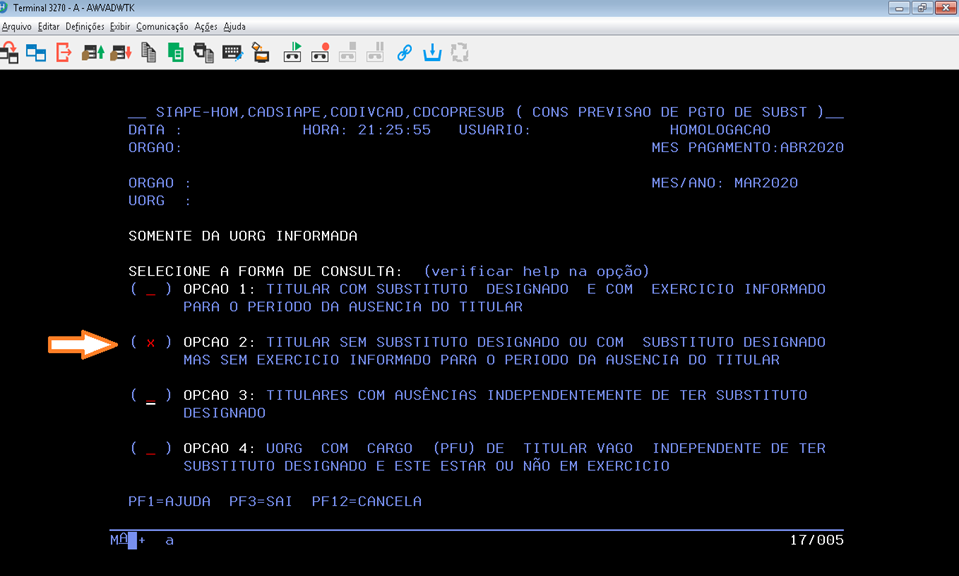The height and width of the screenshot is (576, 959).
Task: Click the color fill display settings icon
Action: click(x=261, y=53)
